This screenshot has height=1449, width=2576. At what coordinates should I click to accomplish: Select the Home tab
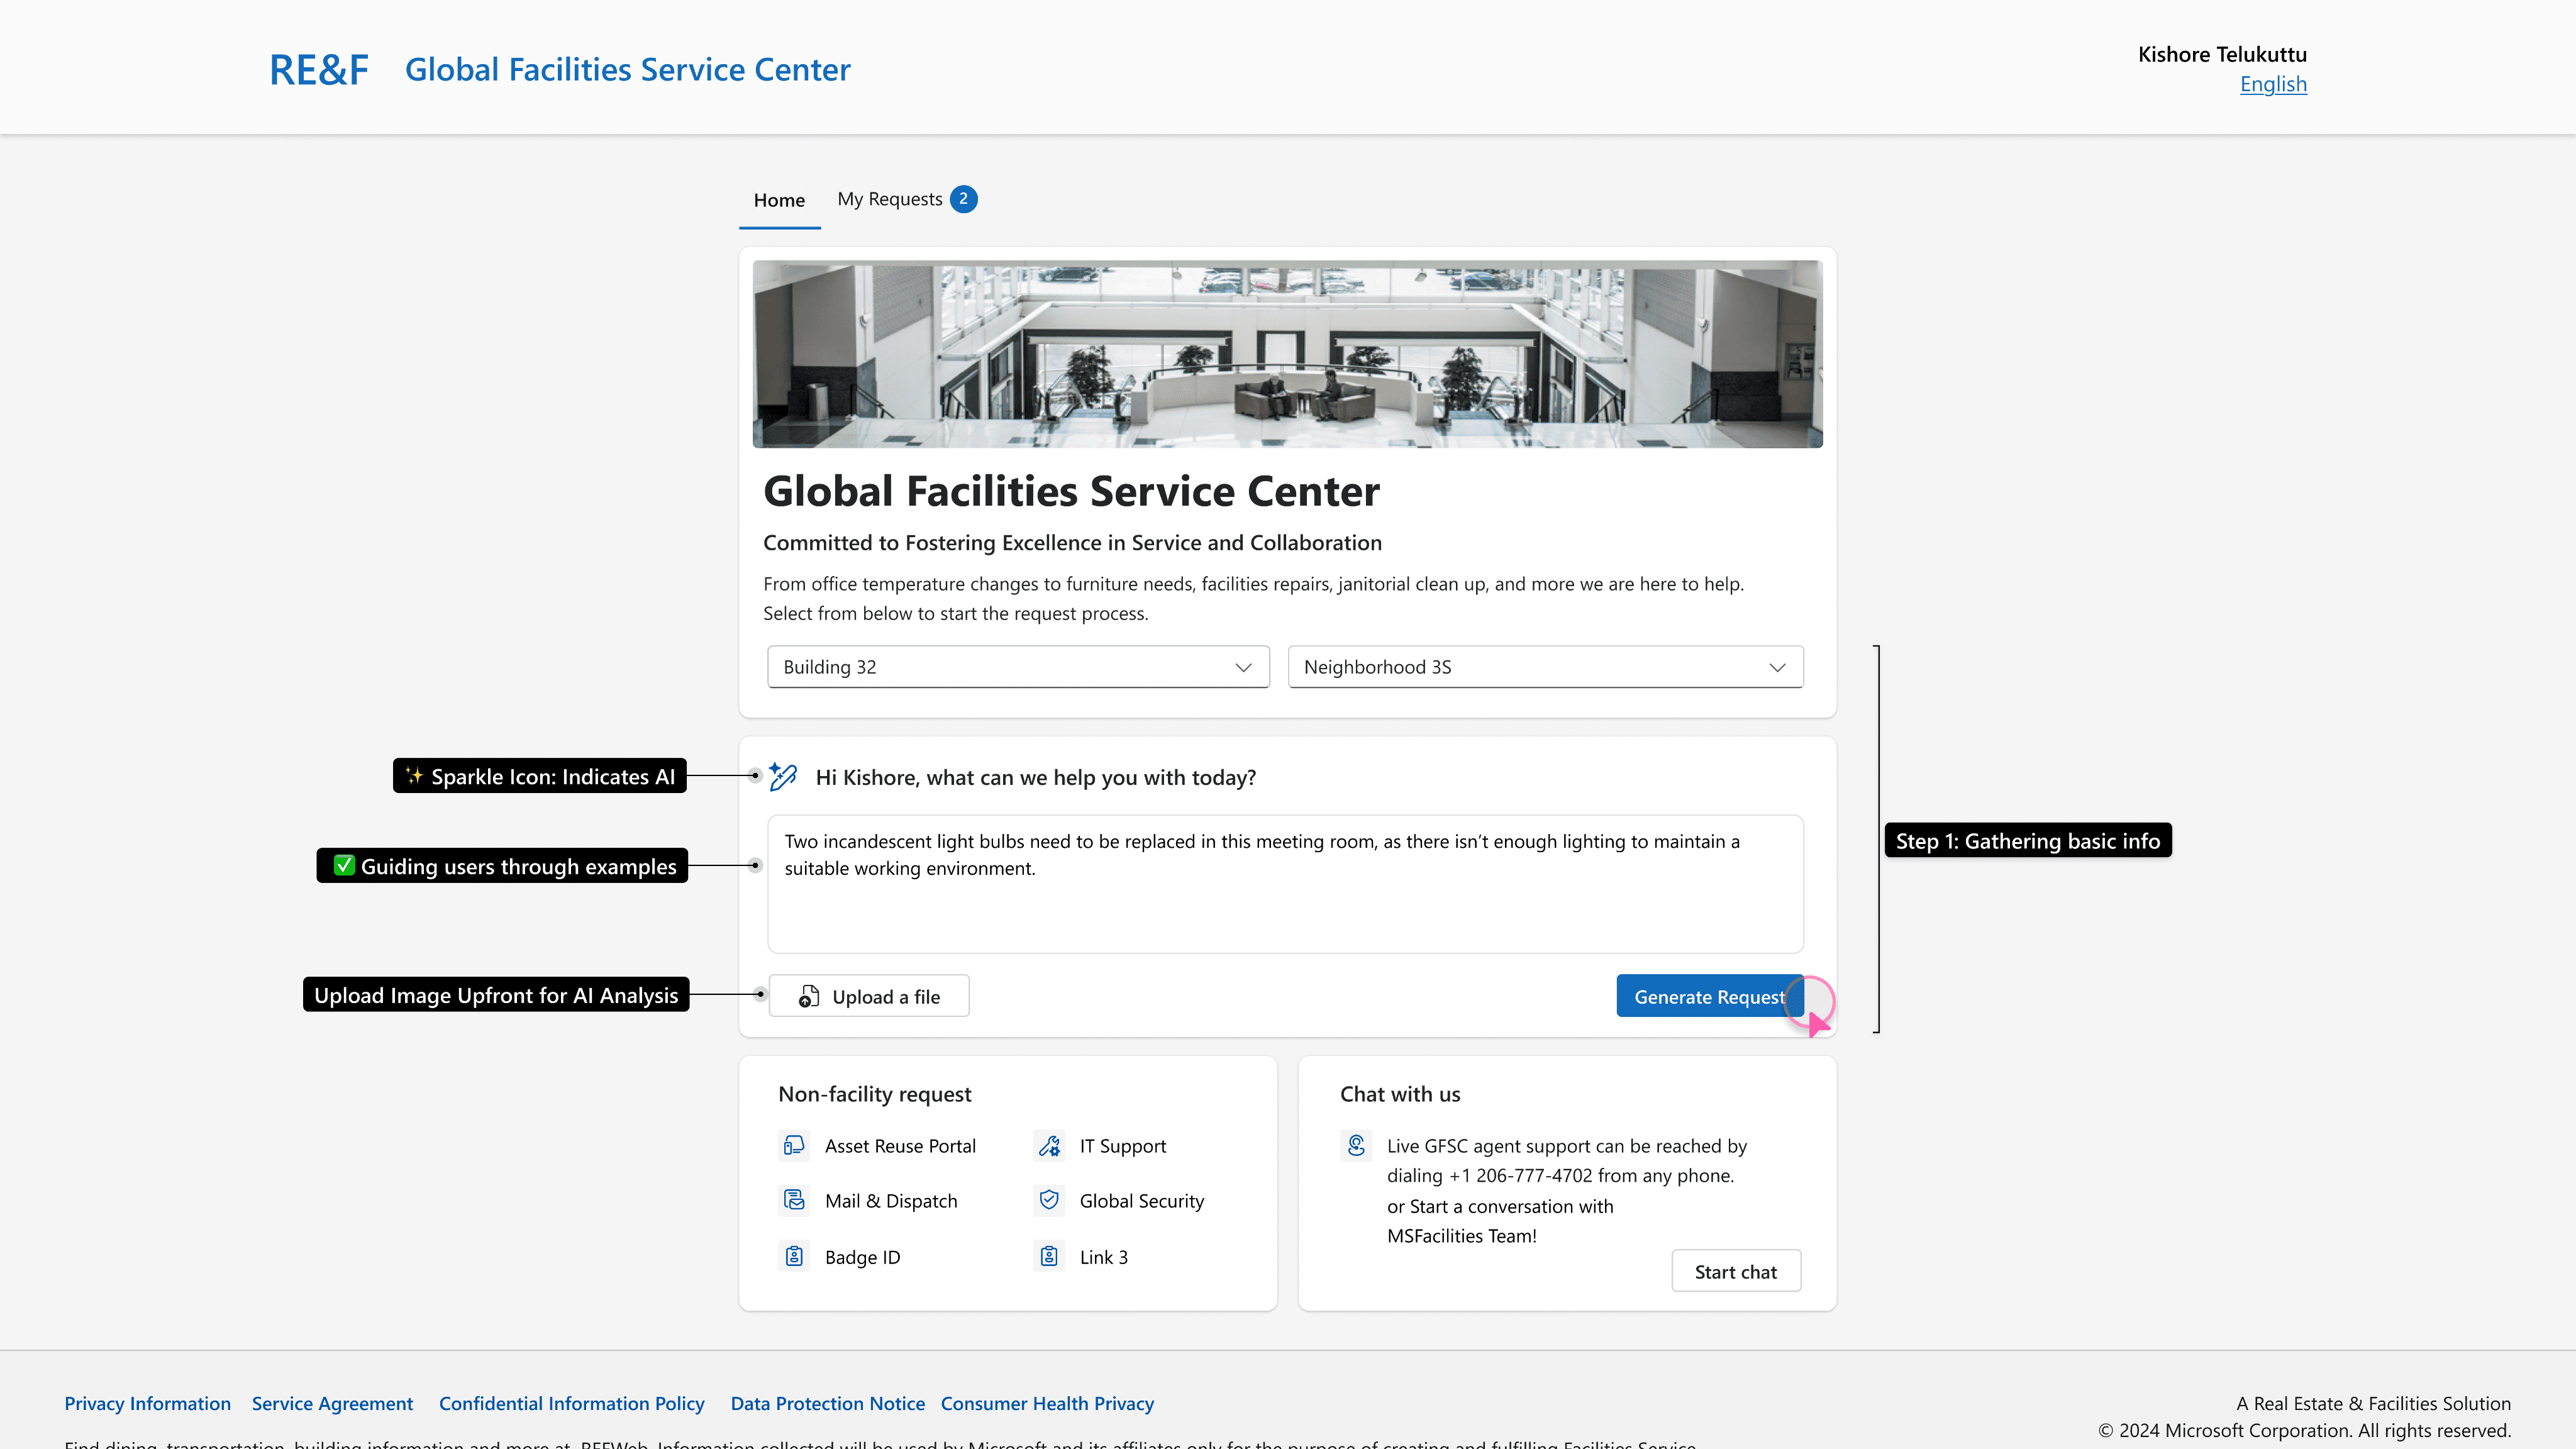tap(779, 200)
